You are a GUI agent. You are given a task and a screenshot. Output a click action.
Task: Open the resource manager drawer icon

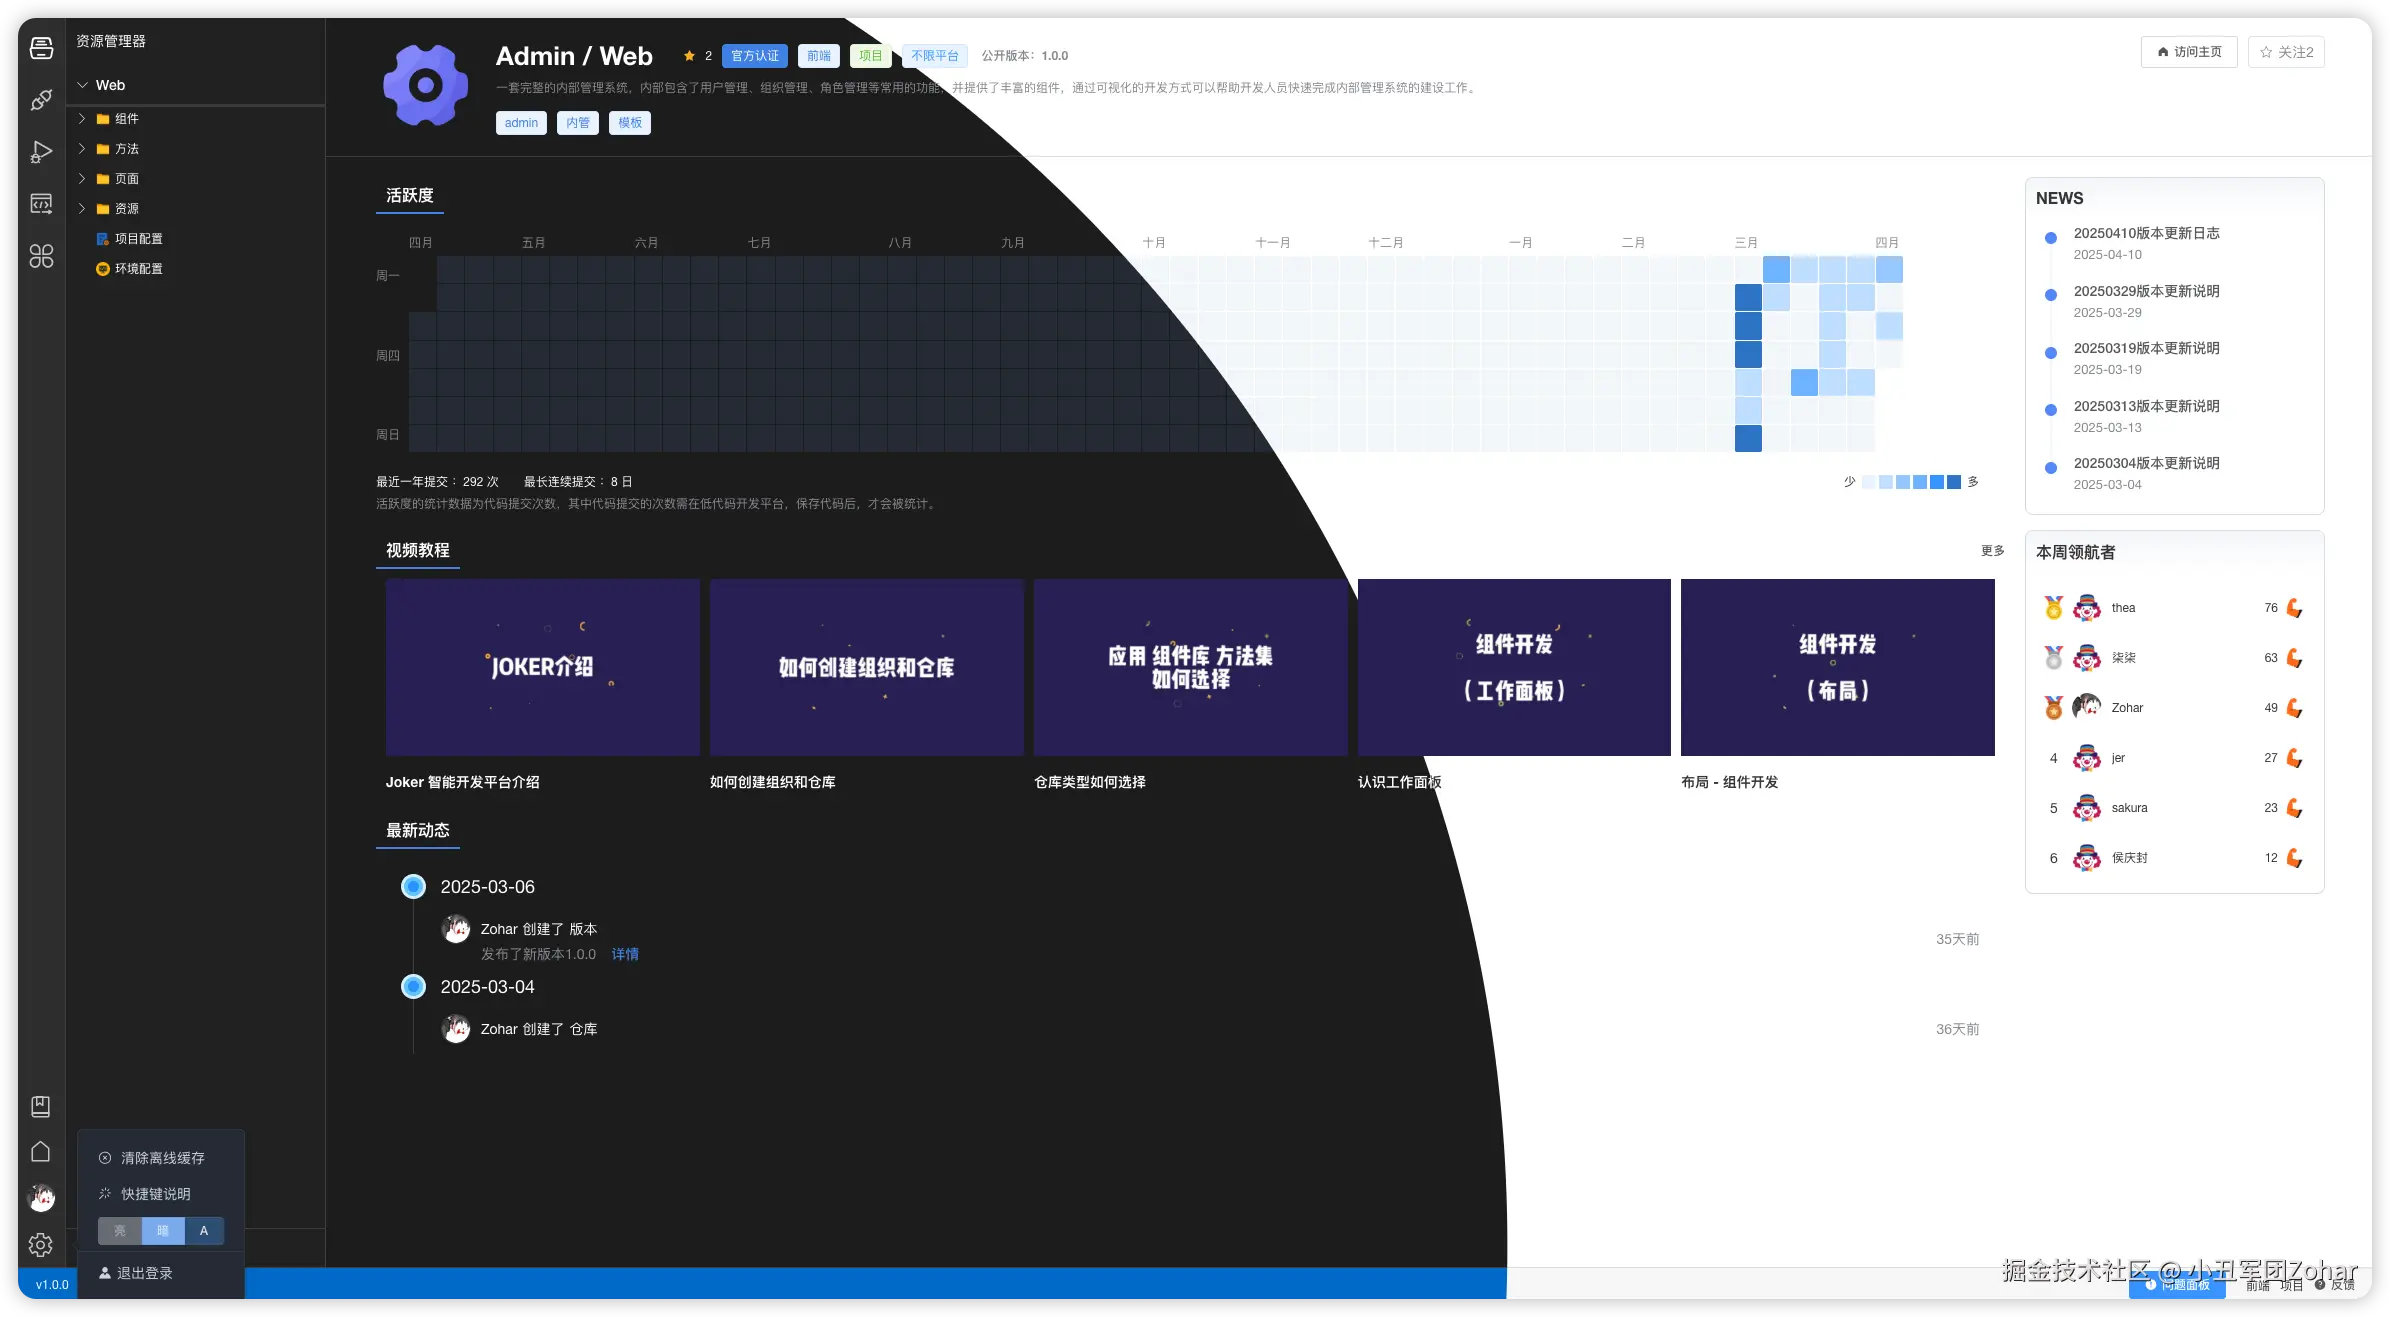tap(41, 48)
